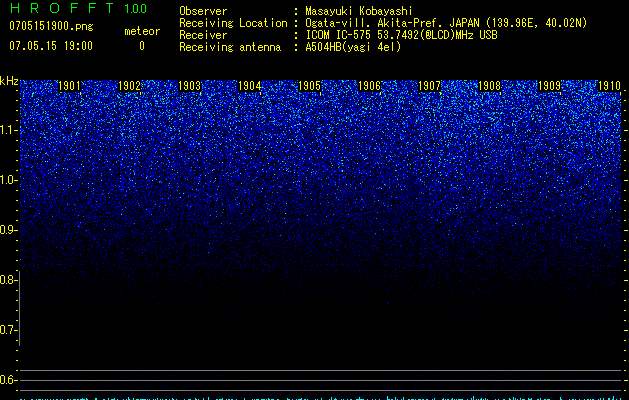Image resolution: width=629 pixels, height=400 pixels.
Task: Click the 1907 time marker
Action: tap(430, 86)
